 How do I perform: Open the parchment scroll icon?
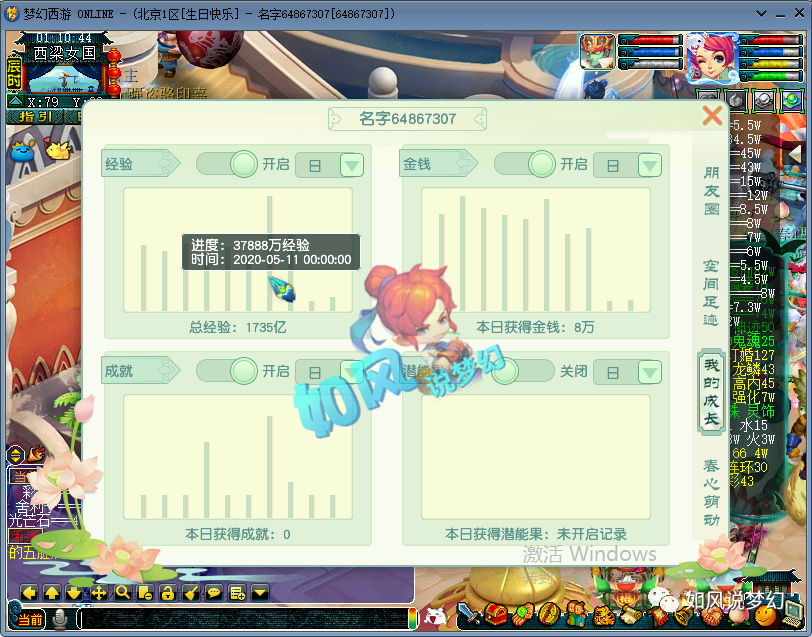click(630, 616)
